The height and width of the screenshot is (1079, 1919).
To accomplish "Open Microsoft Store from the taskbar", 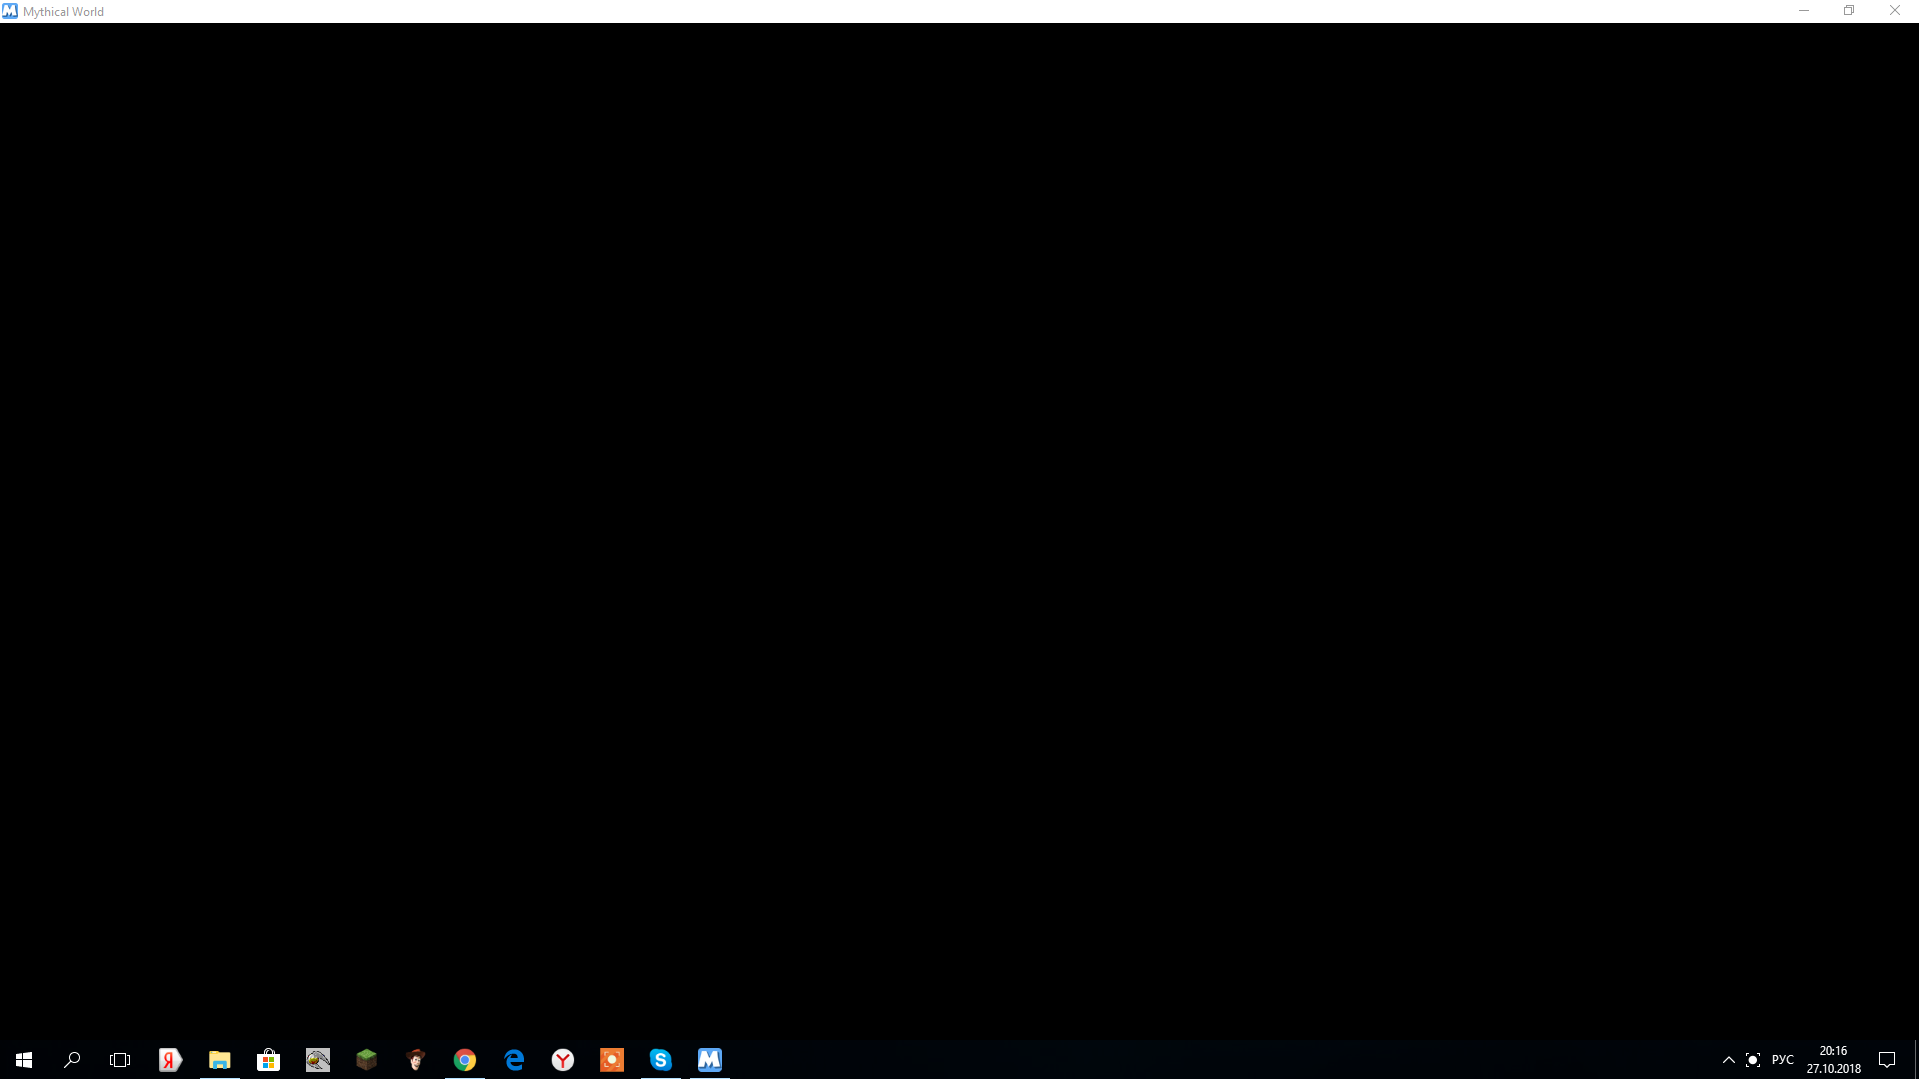I will [x=268, y=1060].
